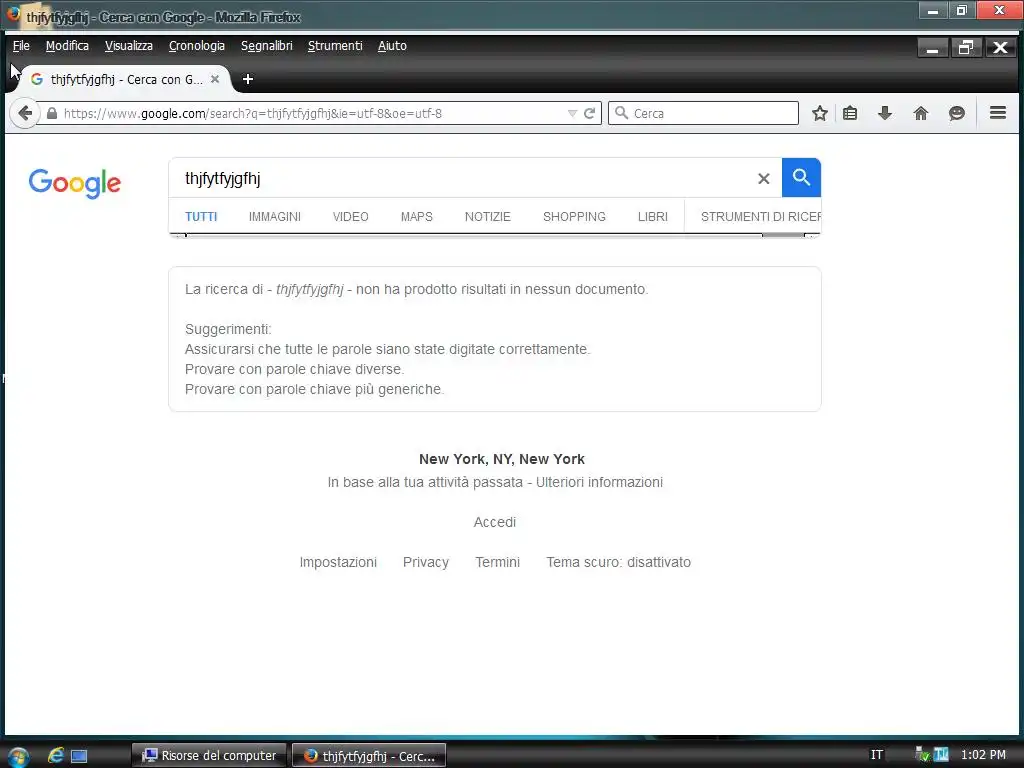Open the Aiuto menu
Image resolution: width=1024 pixels, height=768 pixels.
(x=392, y=46)
